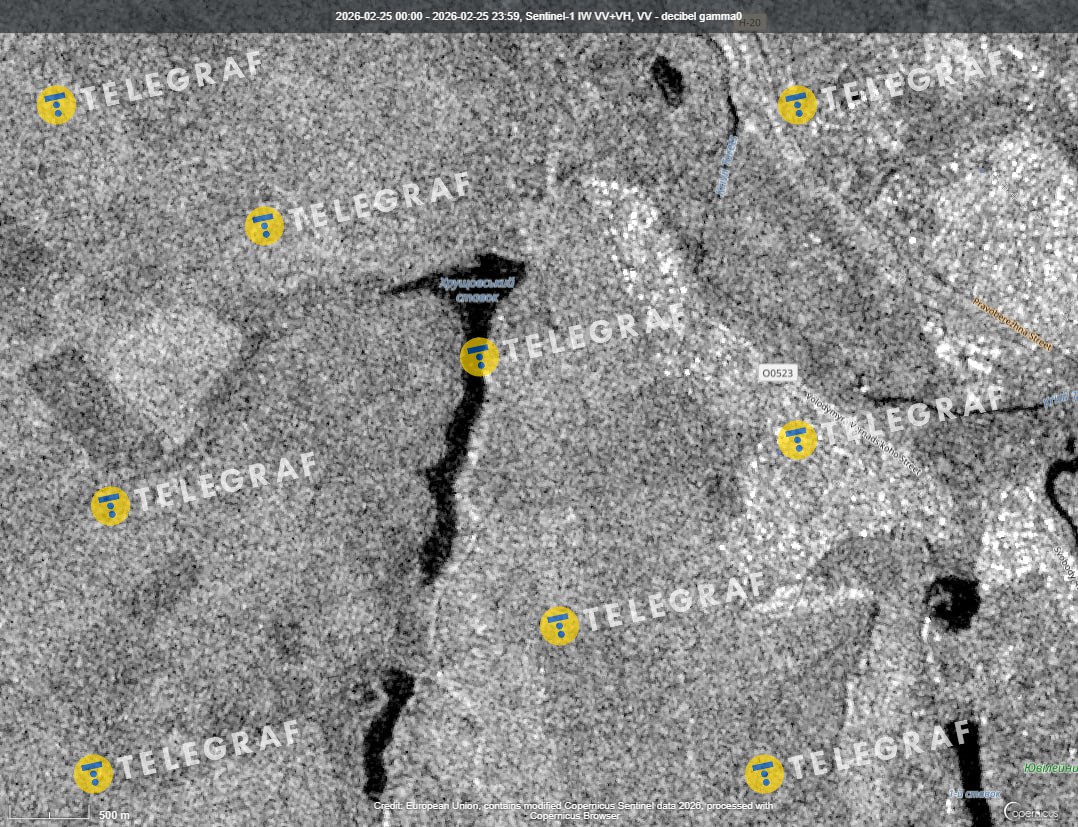This screenshot has width=1078, height=827.
Task: Click the Telegraf icon in the bottom center
Action: tap(559, 625)
